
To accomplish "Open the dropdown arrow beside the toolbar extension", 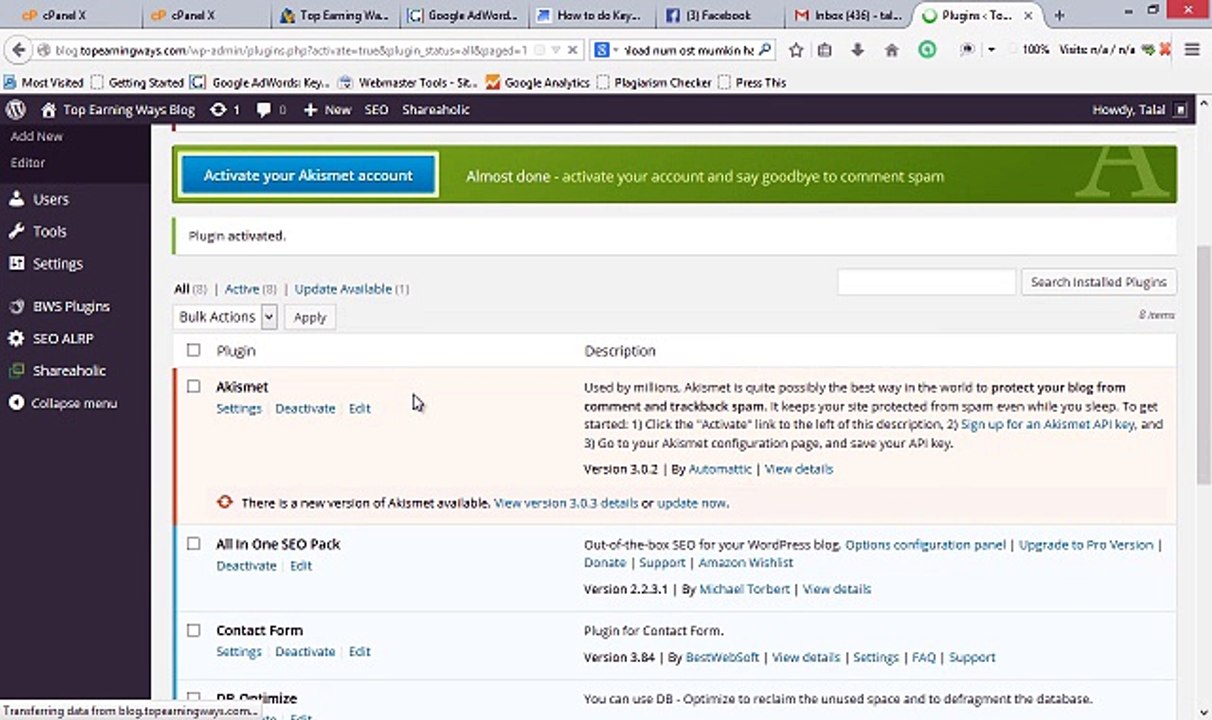I will [x=991, y=50].
